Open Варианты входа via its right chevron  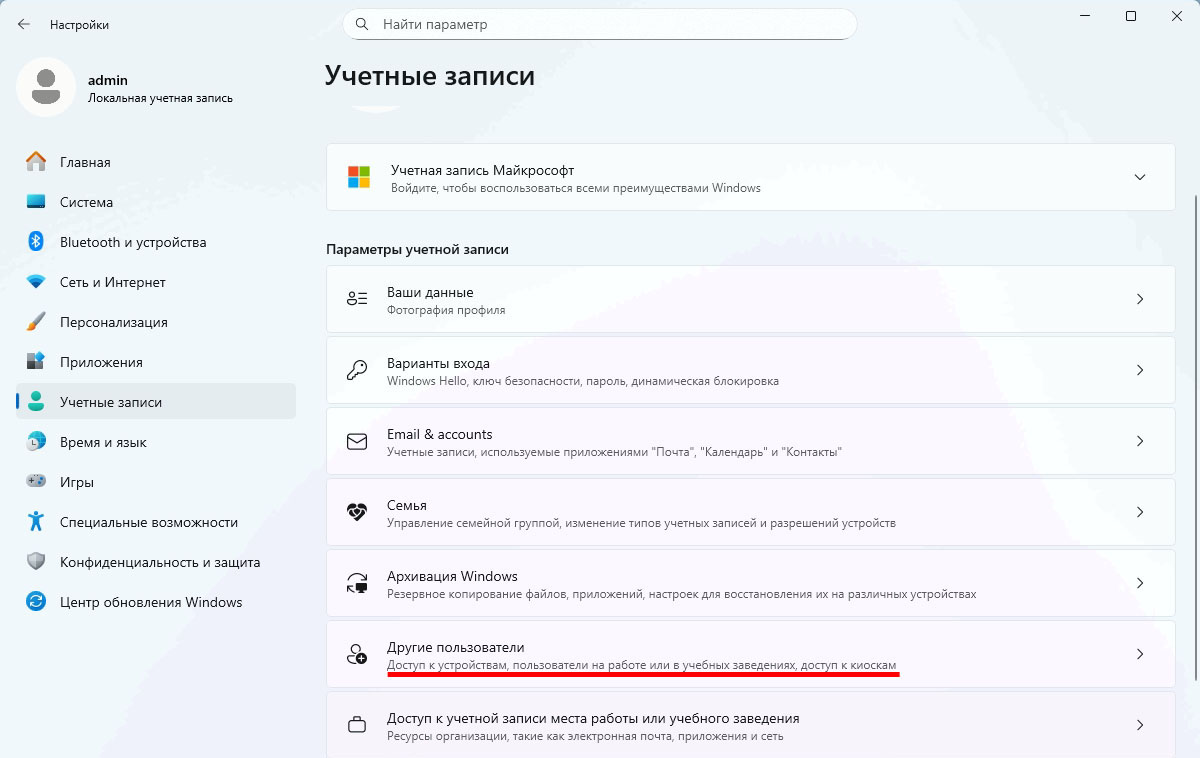(1139, 370)
